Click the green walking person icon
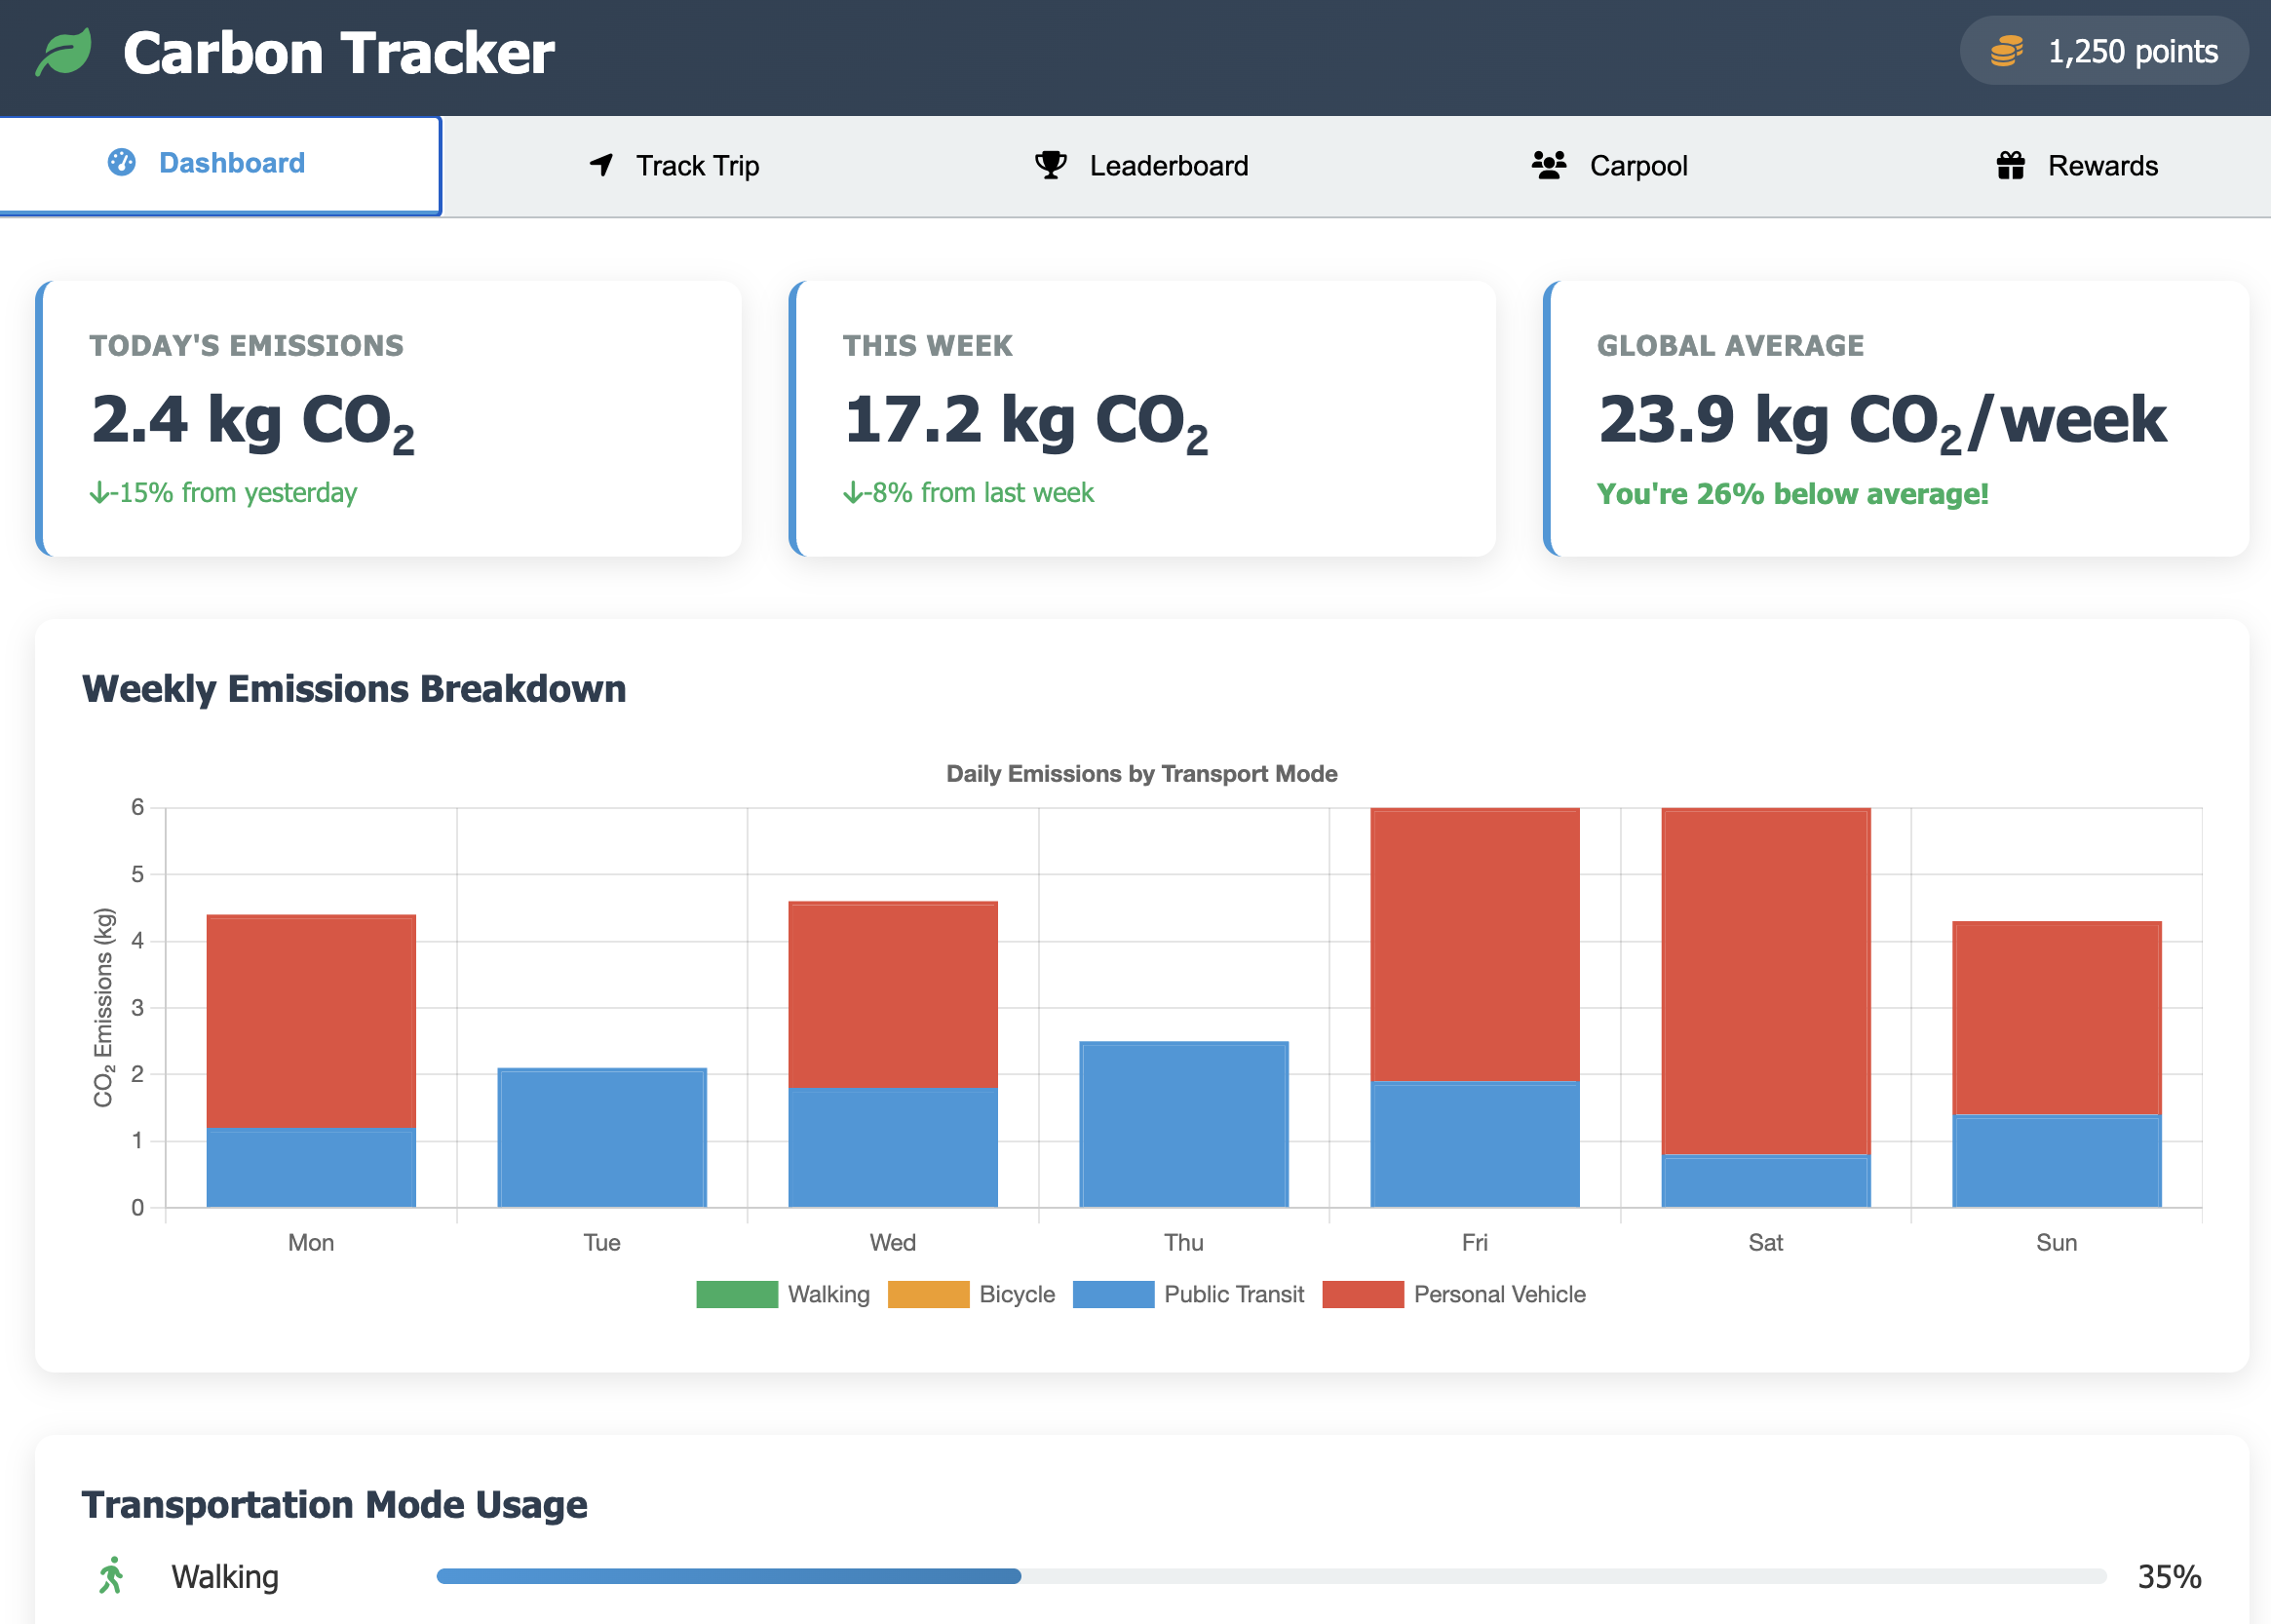2271x1624 pixels. 111,1575
